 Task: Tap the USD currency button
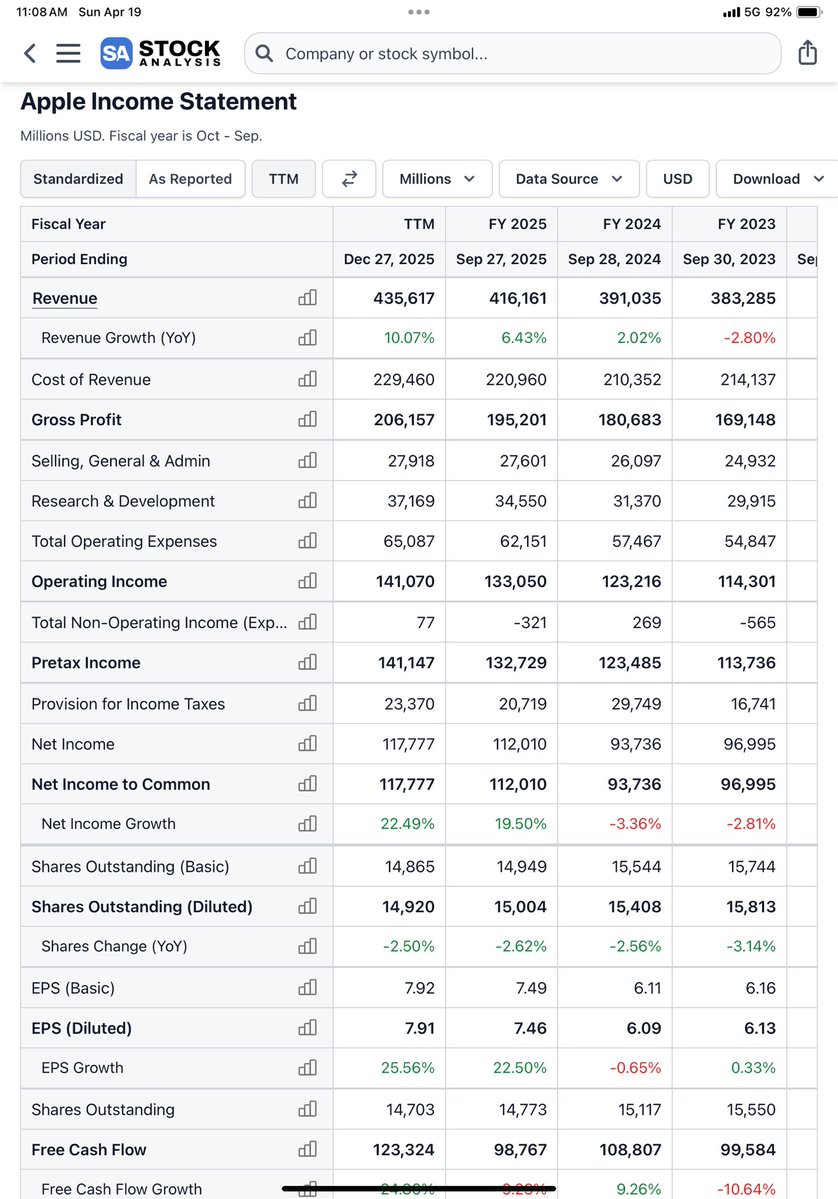click(677, 179)
